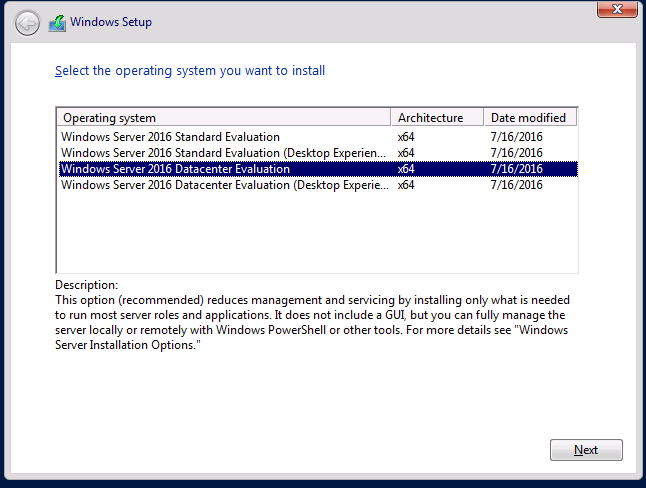Click the x64 cell of Standard Evaluation
Screen dimensions: 646x488
click(x=406, y=137)
